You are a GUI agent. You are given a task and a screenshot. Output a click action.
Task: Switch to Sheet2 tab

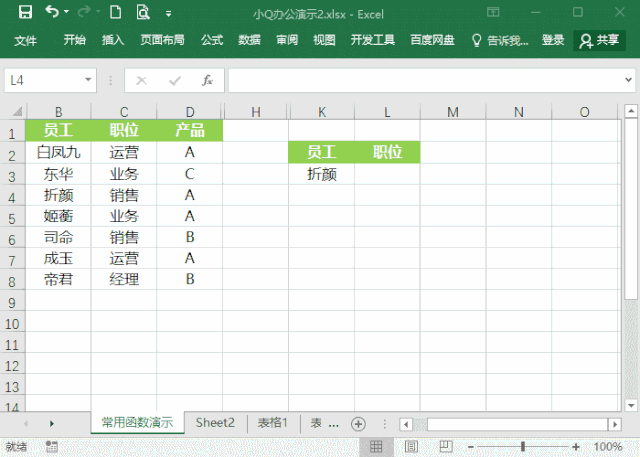(215, 423)
